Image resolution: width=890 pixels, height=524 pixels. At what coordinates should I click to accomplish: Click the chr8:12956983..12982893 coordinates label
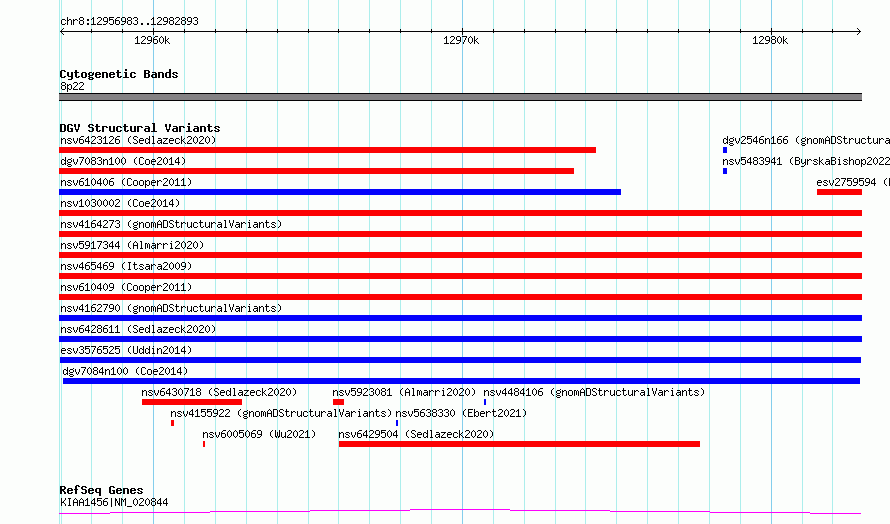pos(129,22)
